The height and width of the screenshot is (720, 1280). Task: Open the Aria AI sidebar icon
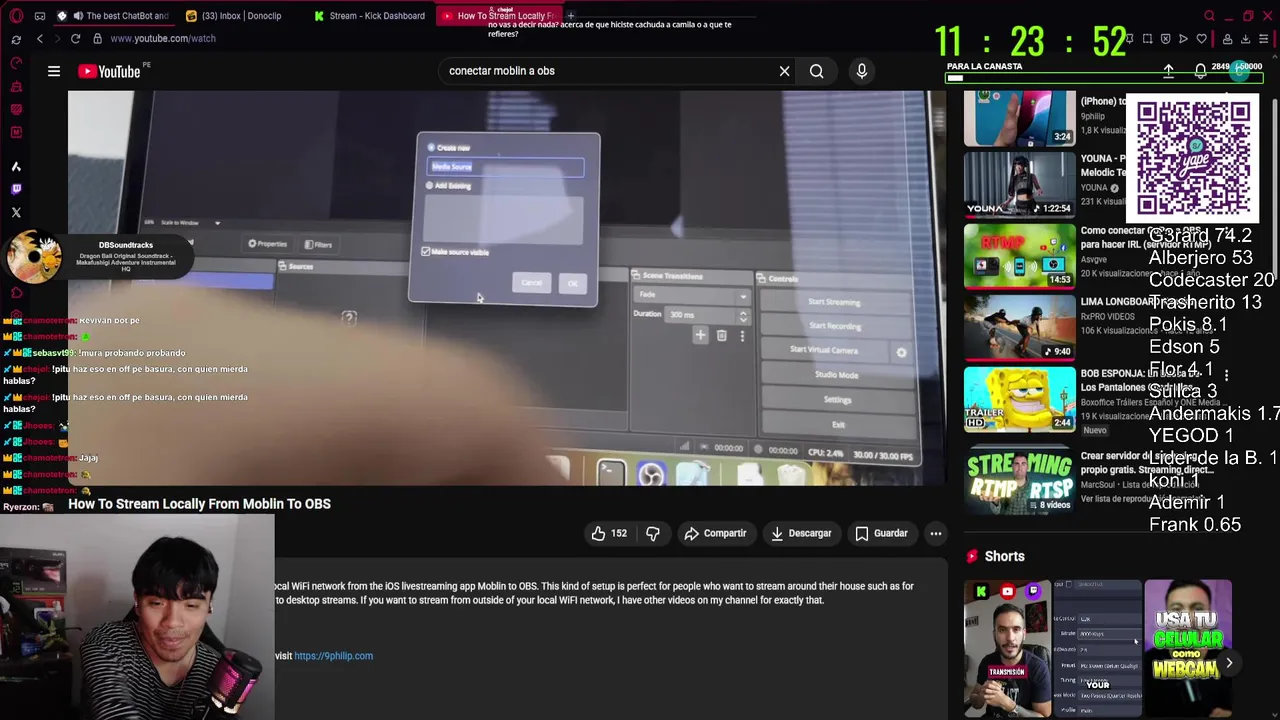(16, 166)
